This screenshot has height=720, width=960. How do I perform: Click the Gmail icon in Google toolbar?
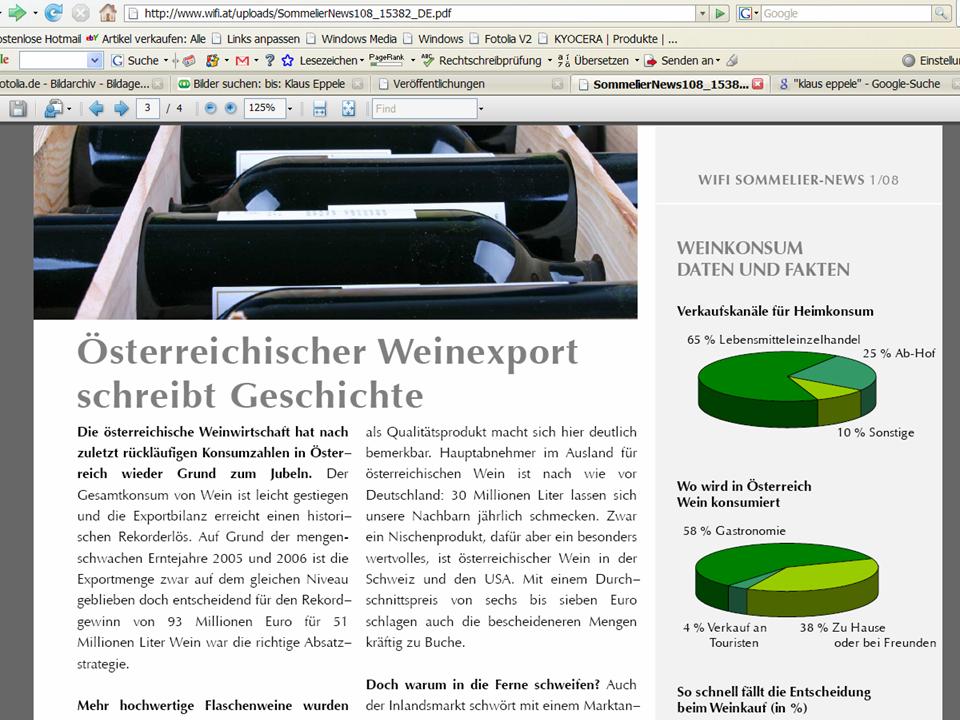click(x=242, y=60)
